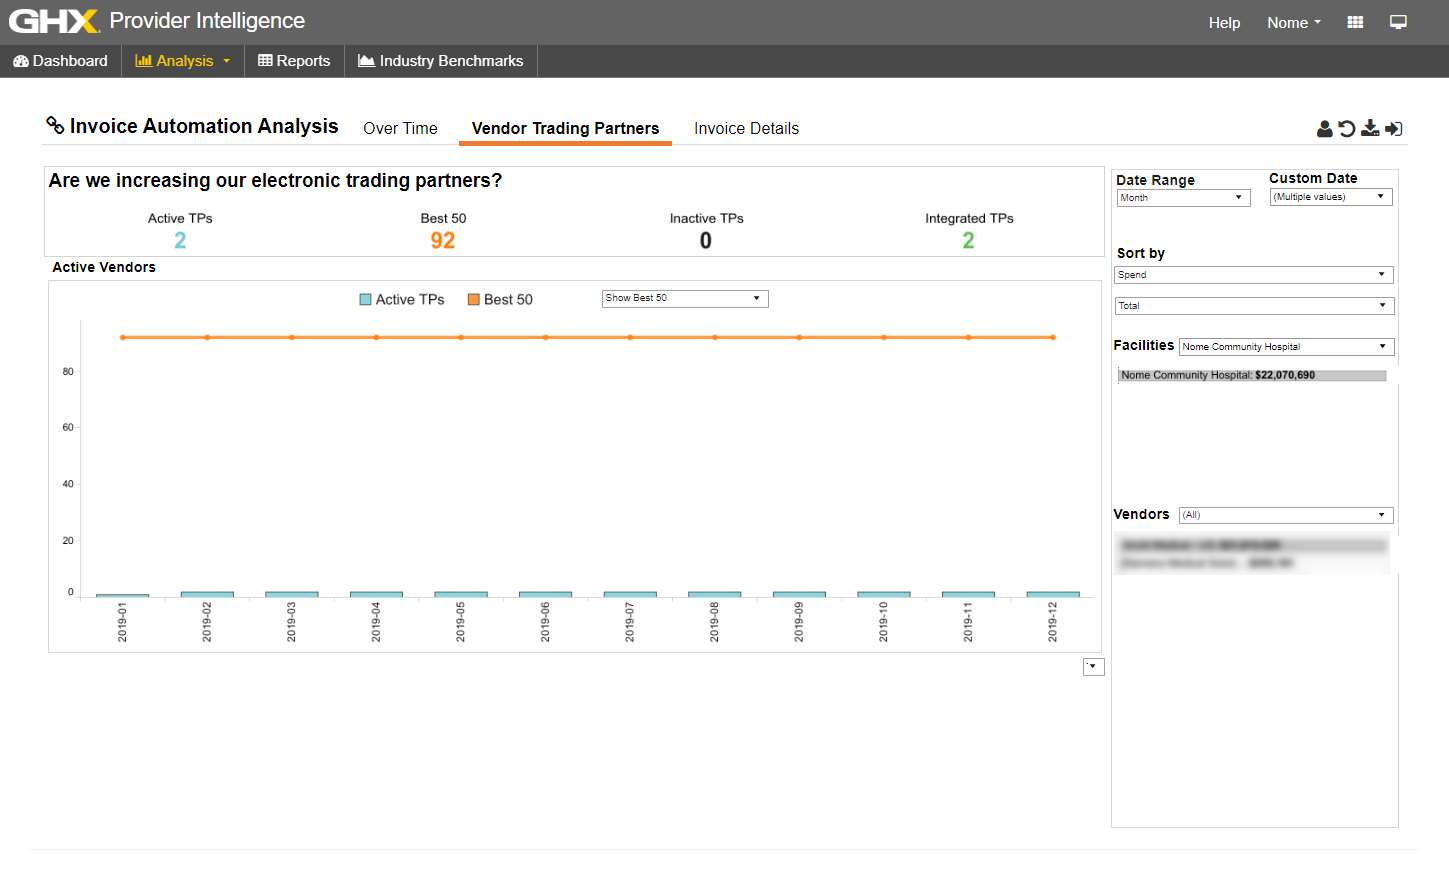Open the apps grid icon in header
The height and width of the screenshot is (872, 1449).
pyautogui.click(x=1355, y=22)
